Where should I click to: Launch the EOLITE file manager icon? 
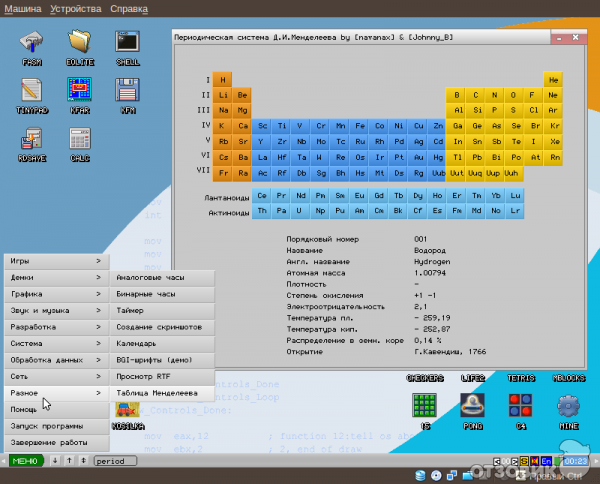80,44
